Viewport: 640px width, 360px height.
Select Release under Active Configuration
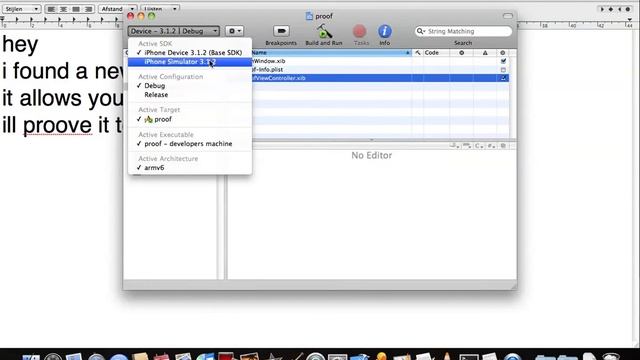(190, 95)
